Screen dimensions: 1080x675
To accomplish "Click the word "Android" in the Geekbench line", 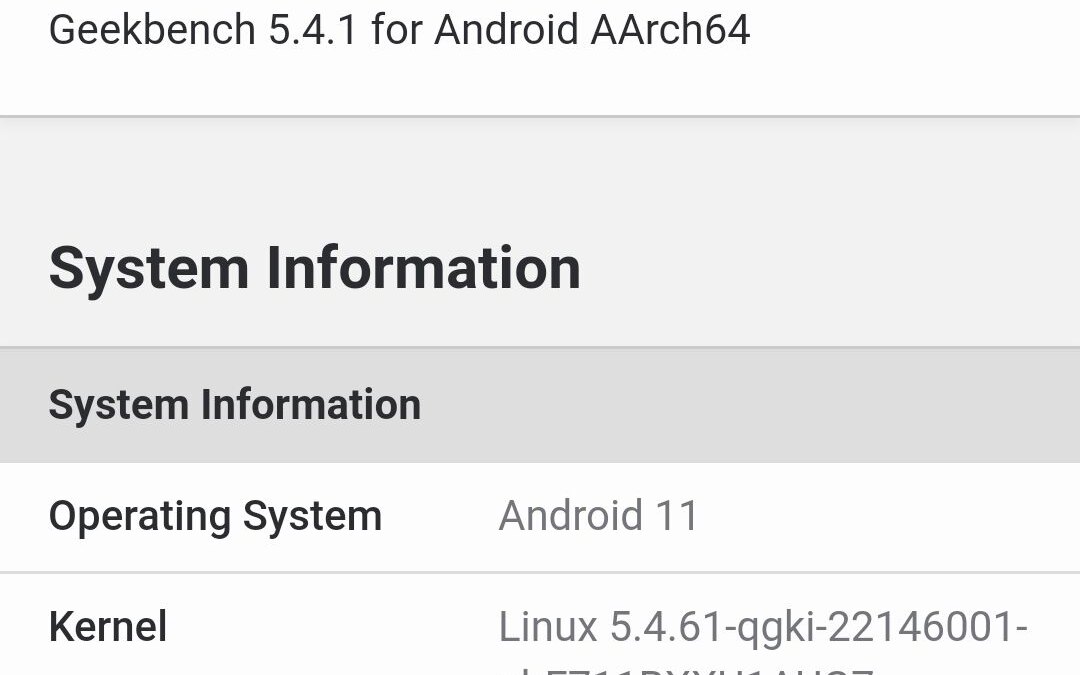I will tap(506, 30).
